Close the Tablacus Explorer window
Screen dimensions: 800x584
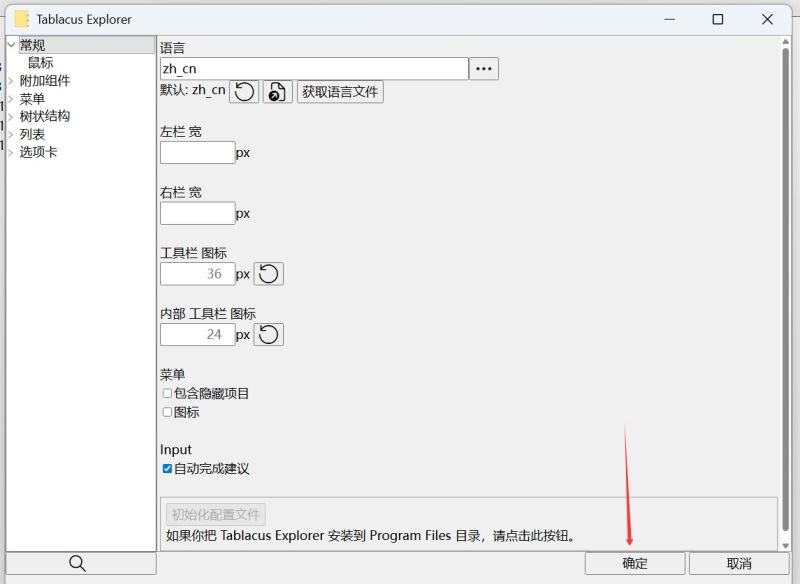[x=767, y=19]
